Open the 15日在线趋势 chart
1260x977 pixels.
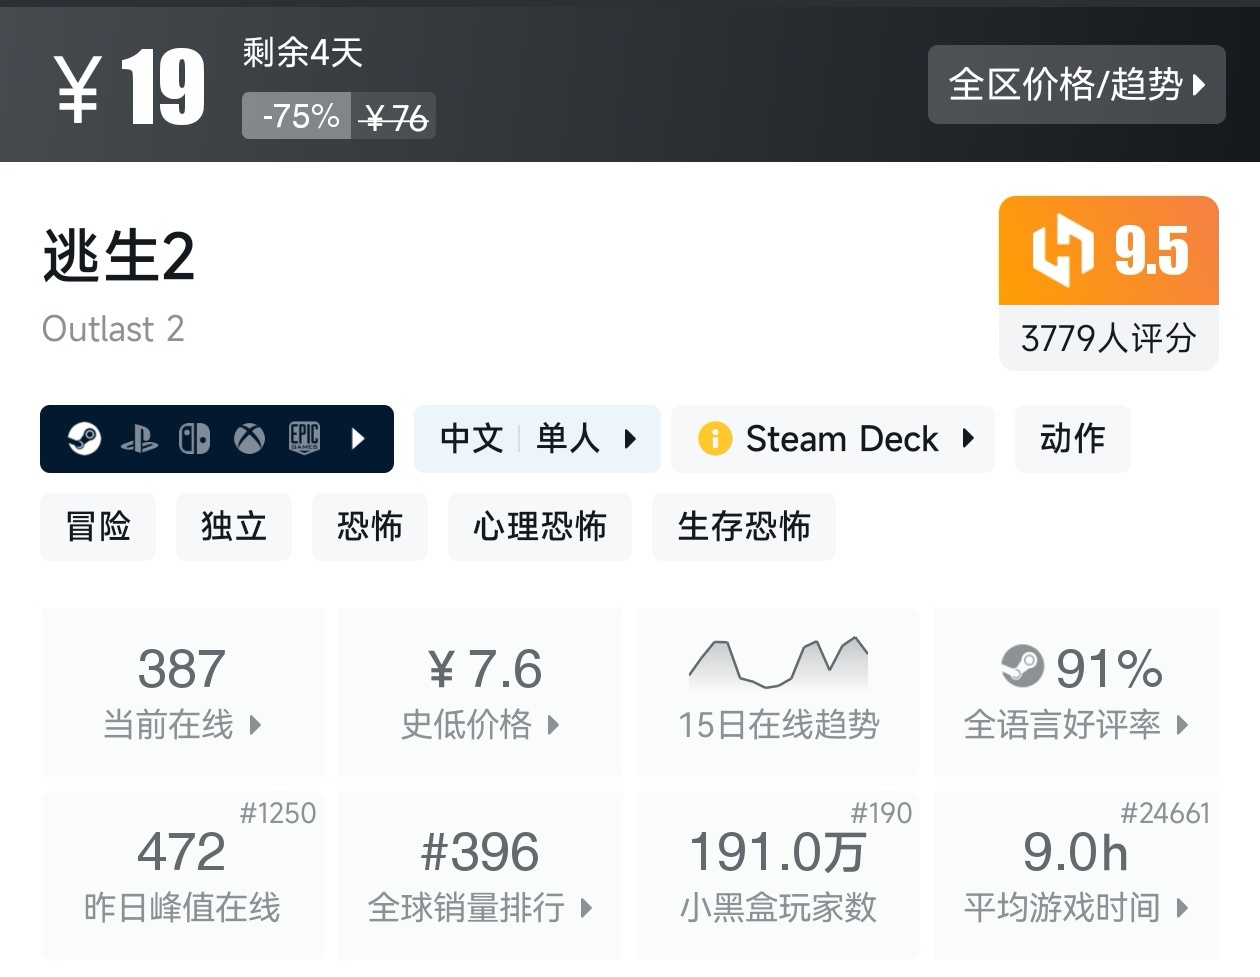(778, 692)
